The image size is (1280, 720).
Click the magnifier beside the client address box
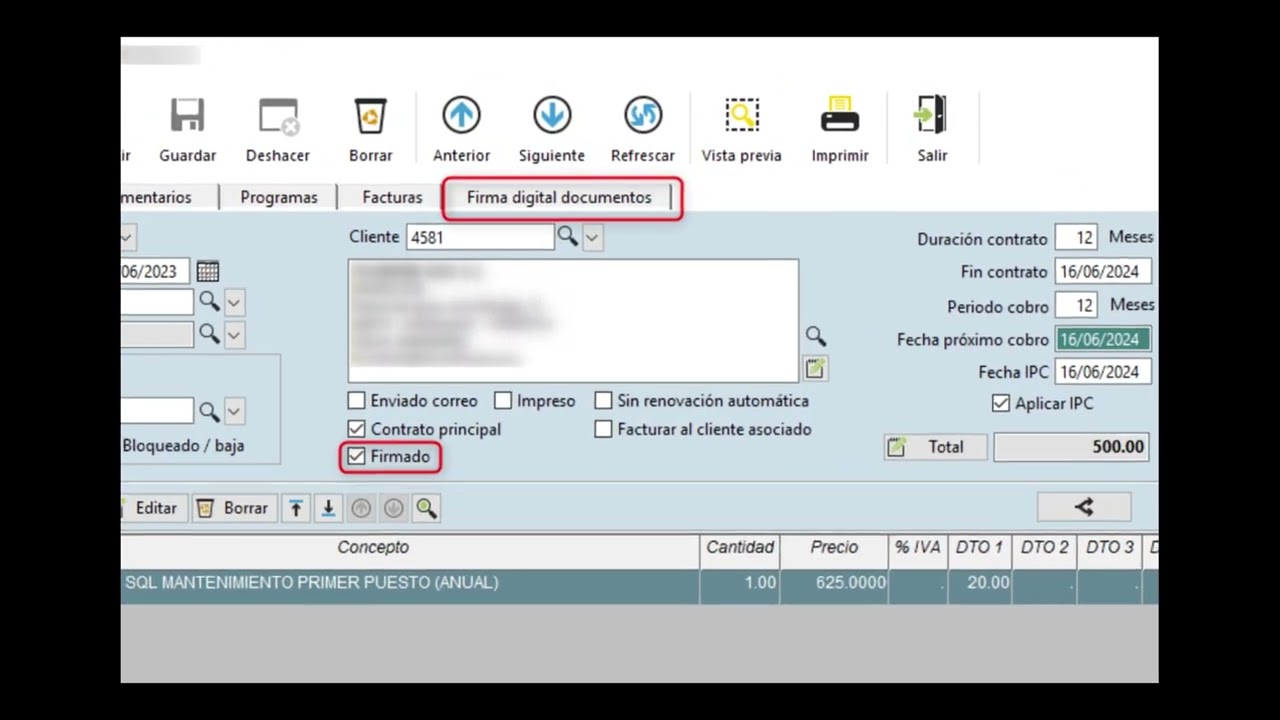(x=815, y=336)
